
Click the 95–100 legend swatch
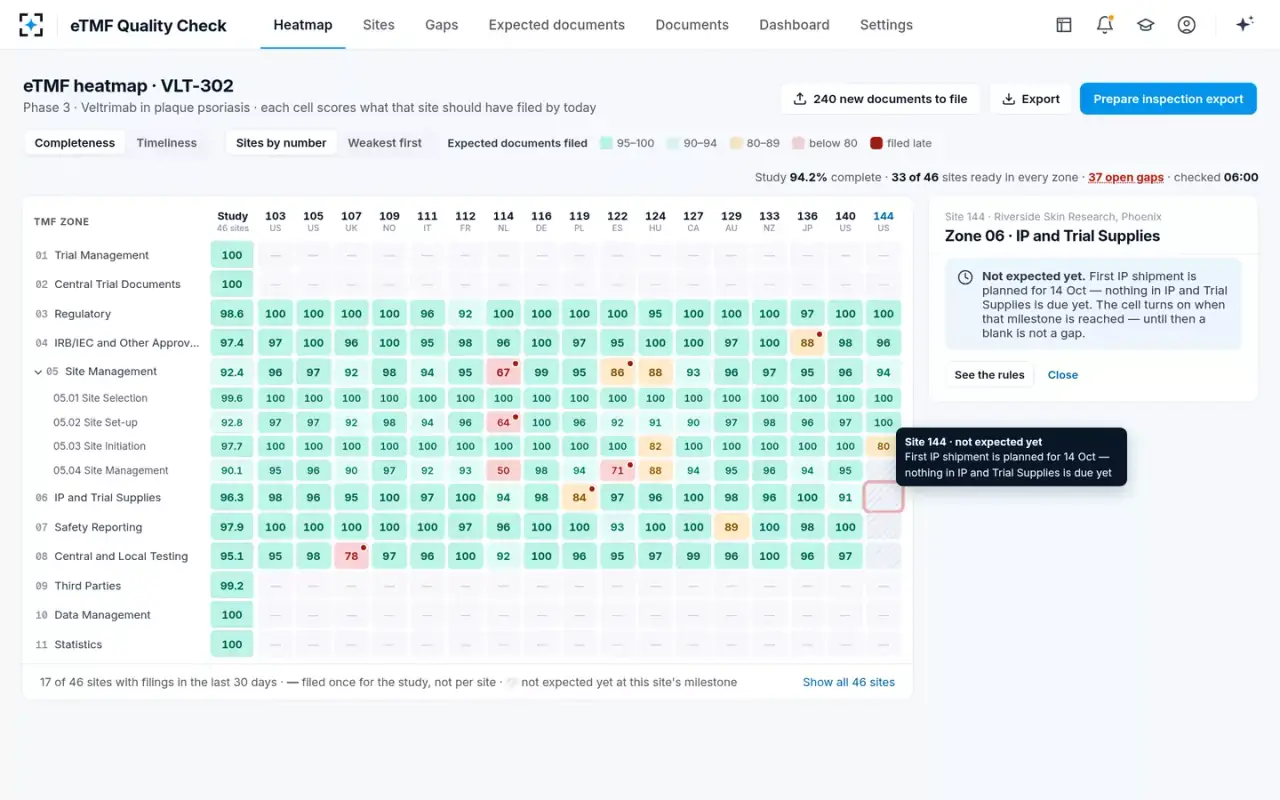coord(606,143)
